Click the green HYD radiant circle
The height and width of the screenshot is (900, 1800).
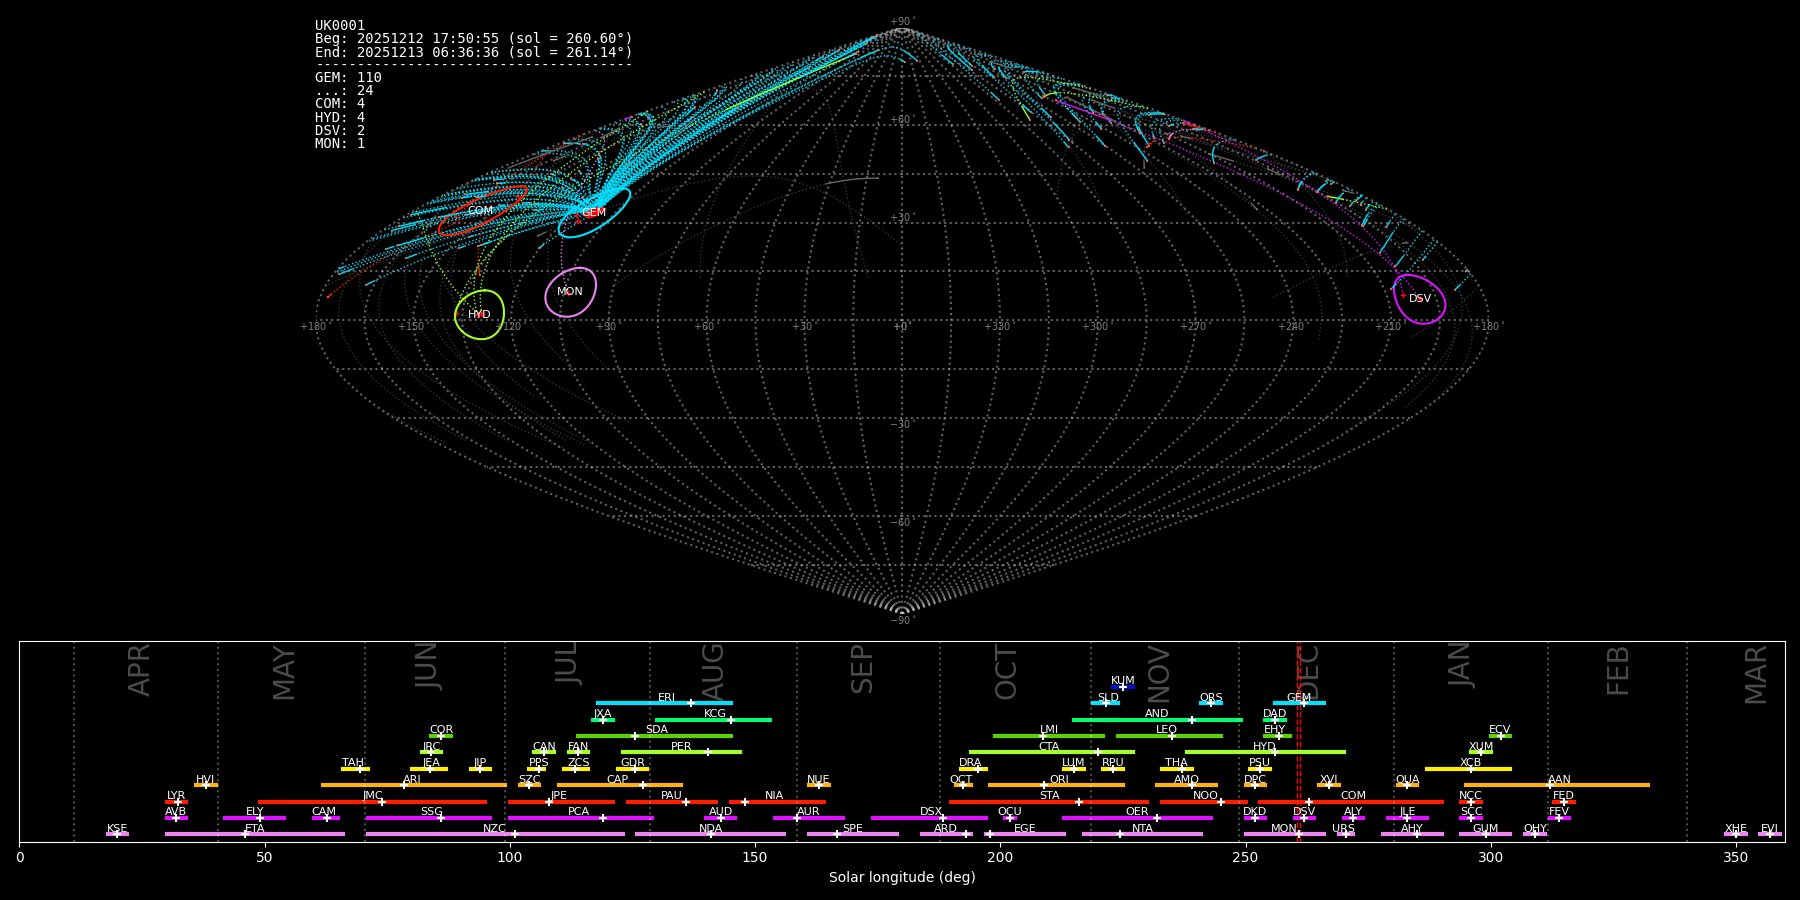[x=479, y=315]
